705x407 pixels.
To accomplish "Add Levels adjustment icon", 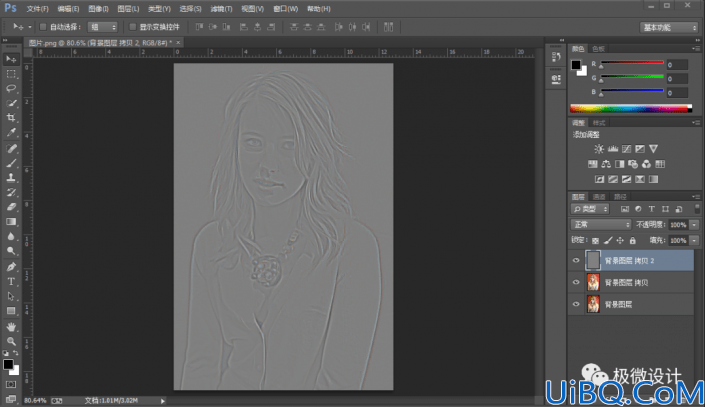I will pos(613,149).
